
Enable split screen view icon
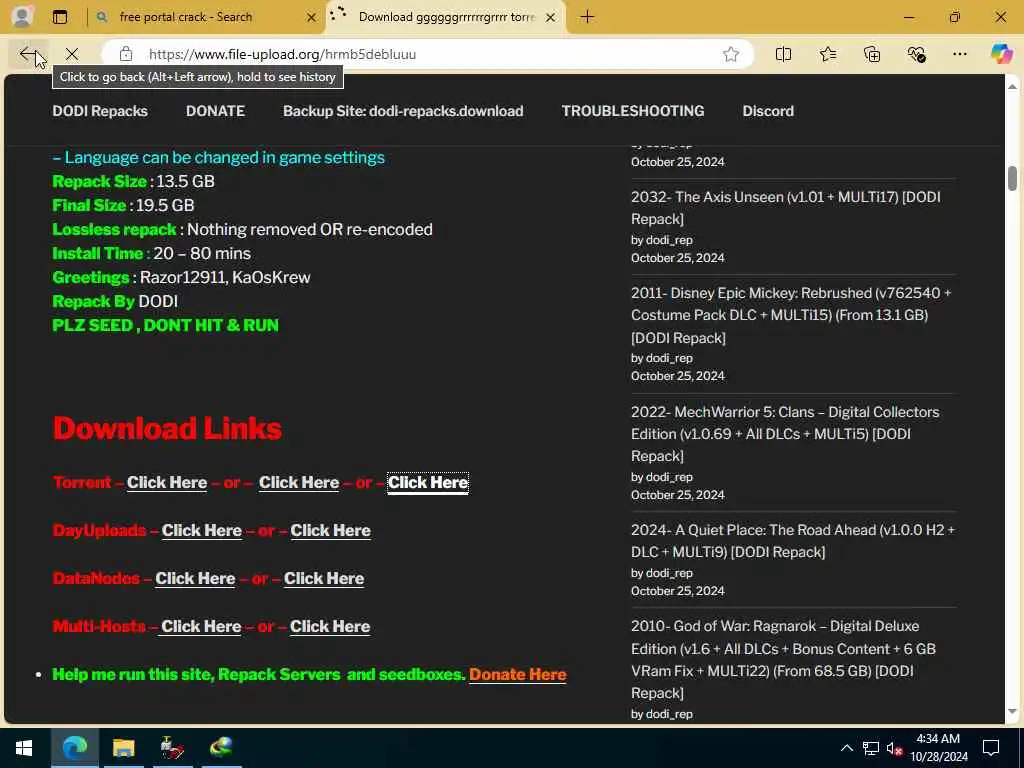(x=783, y=54)
